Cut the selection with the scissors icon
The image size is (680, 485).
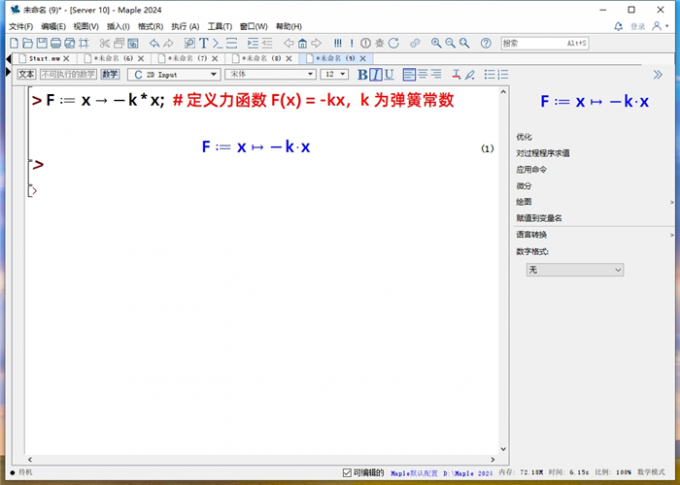tap(105, 43)
